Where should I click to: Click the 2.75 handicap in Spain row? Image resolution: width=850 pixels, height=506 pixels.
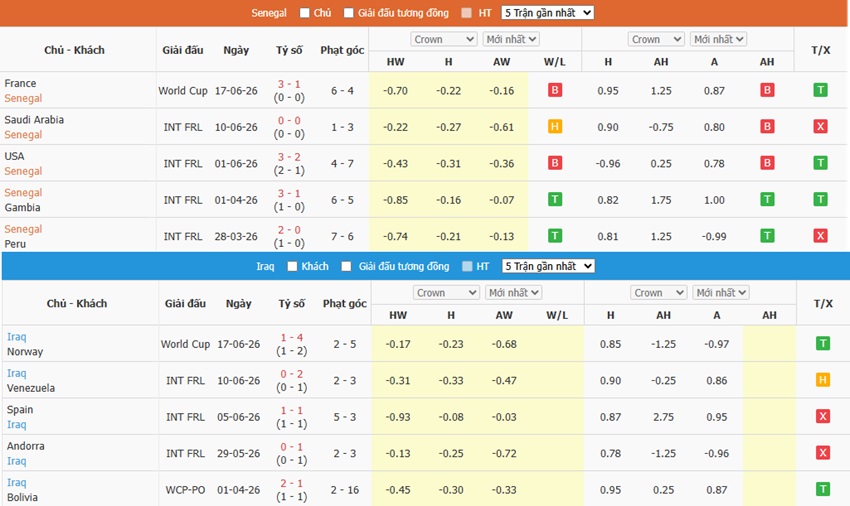coord(664,417)
